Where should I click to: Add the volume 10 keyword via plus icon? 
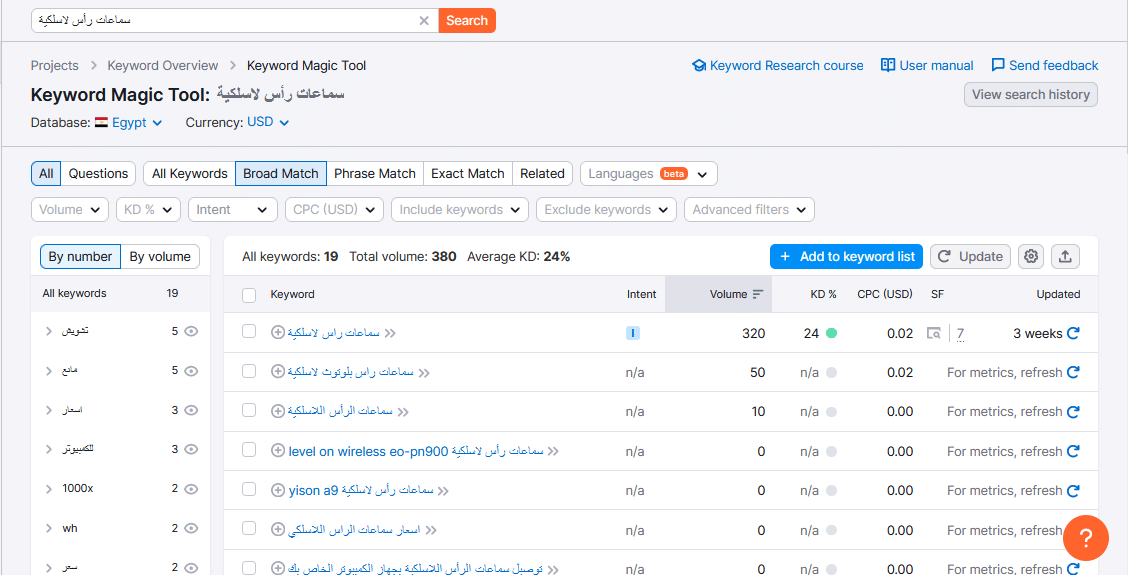[x=278, y=411]
